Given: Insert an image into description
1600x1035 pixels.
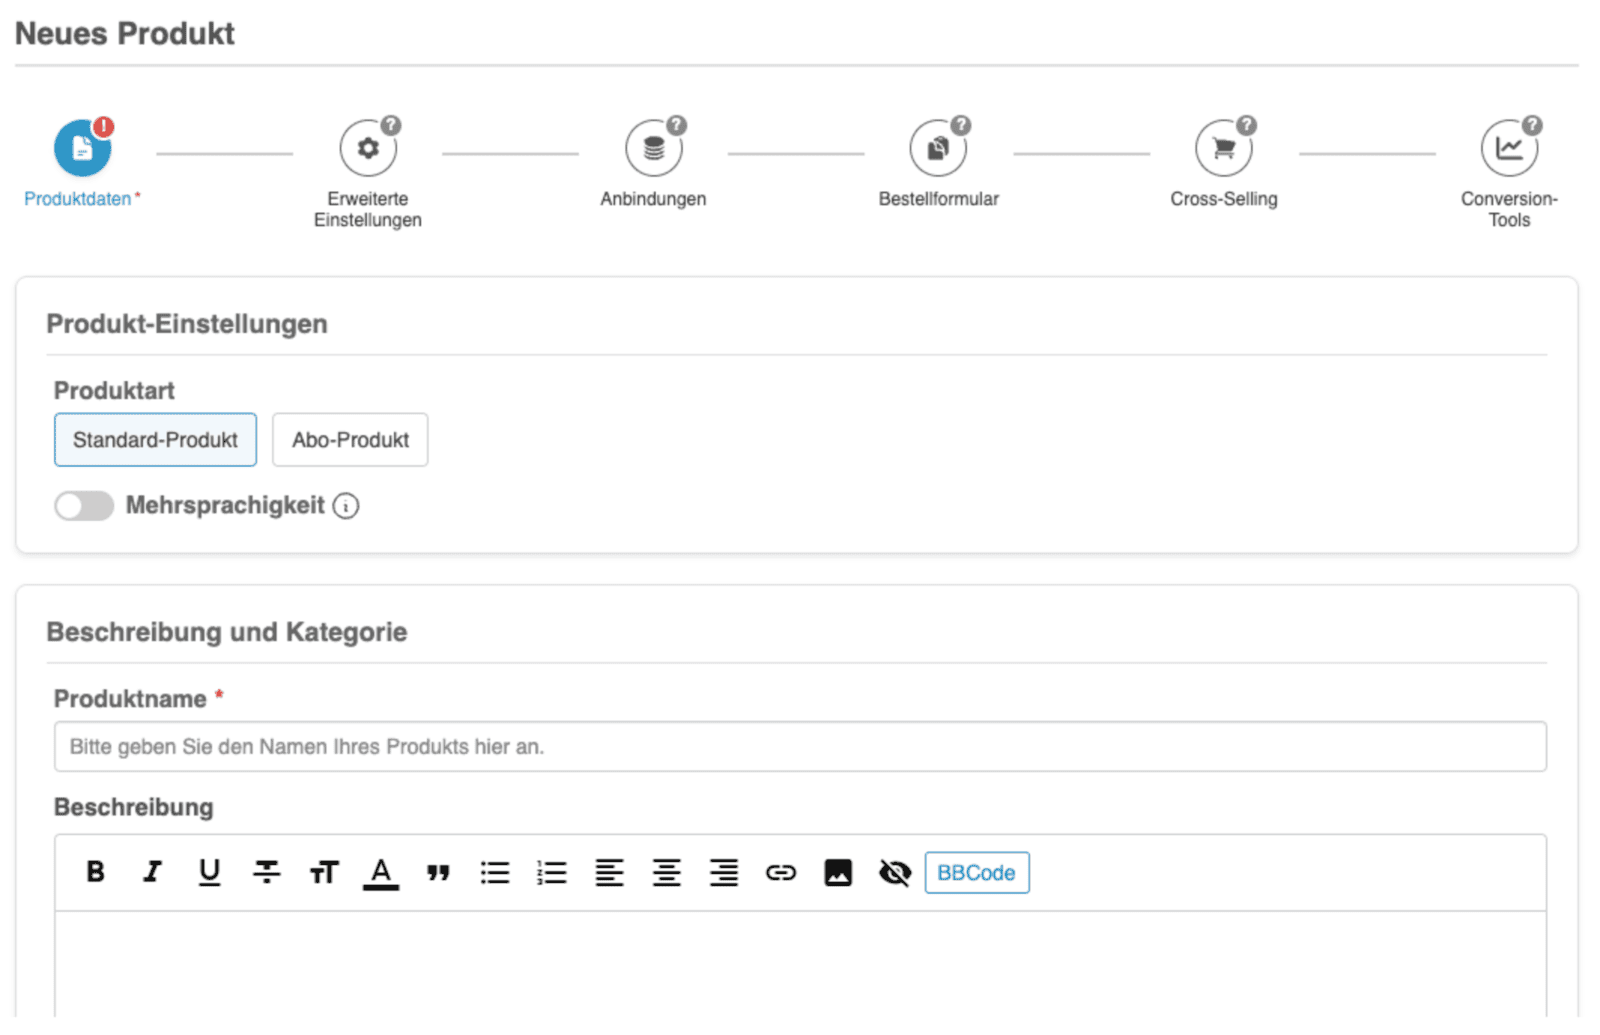Looking at the screenshot, I should click(x=838, y=872).
